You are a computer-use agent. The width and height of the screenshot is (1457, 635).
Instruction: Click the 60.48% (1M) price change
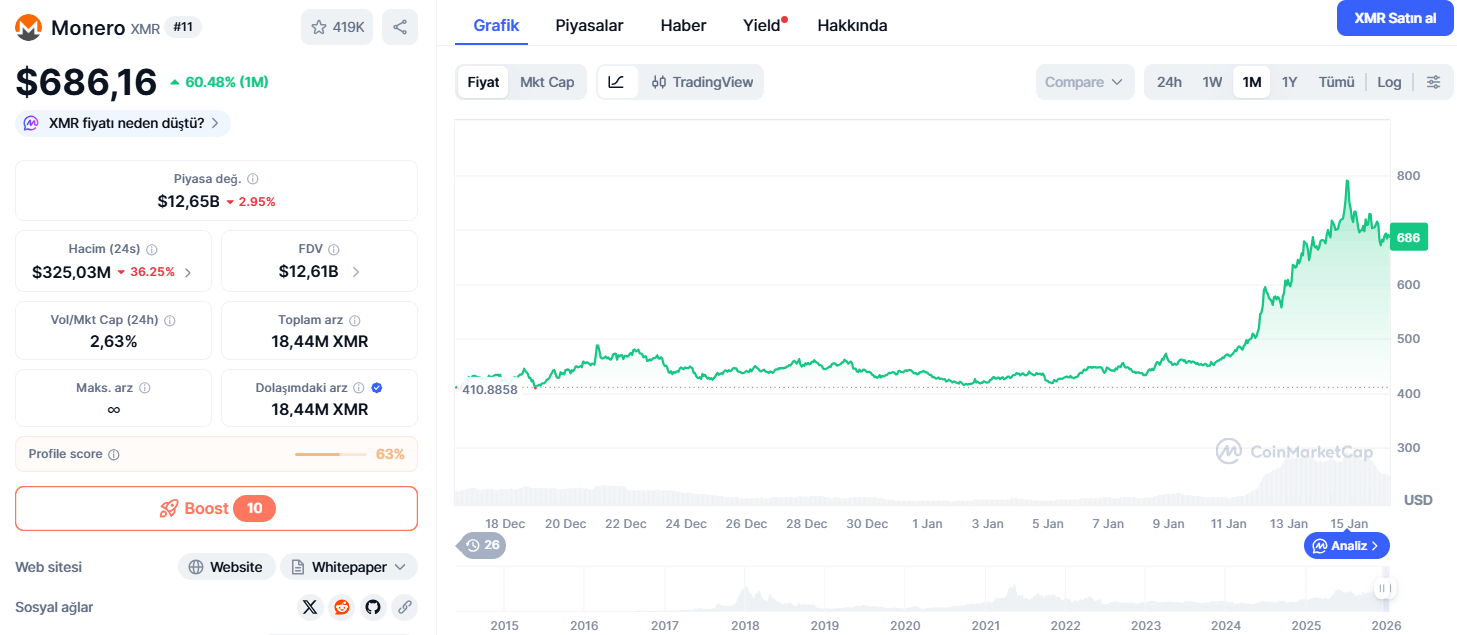coord(219,82)
